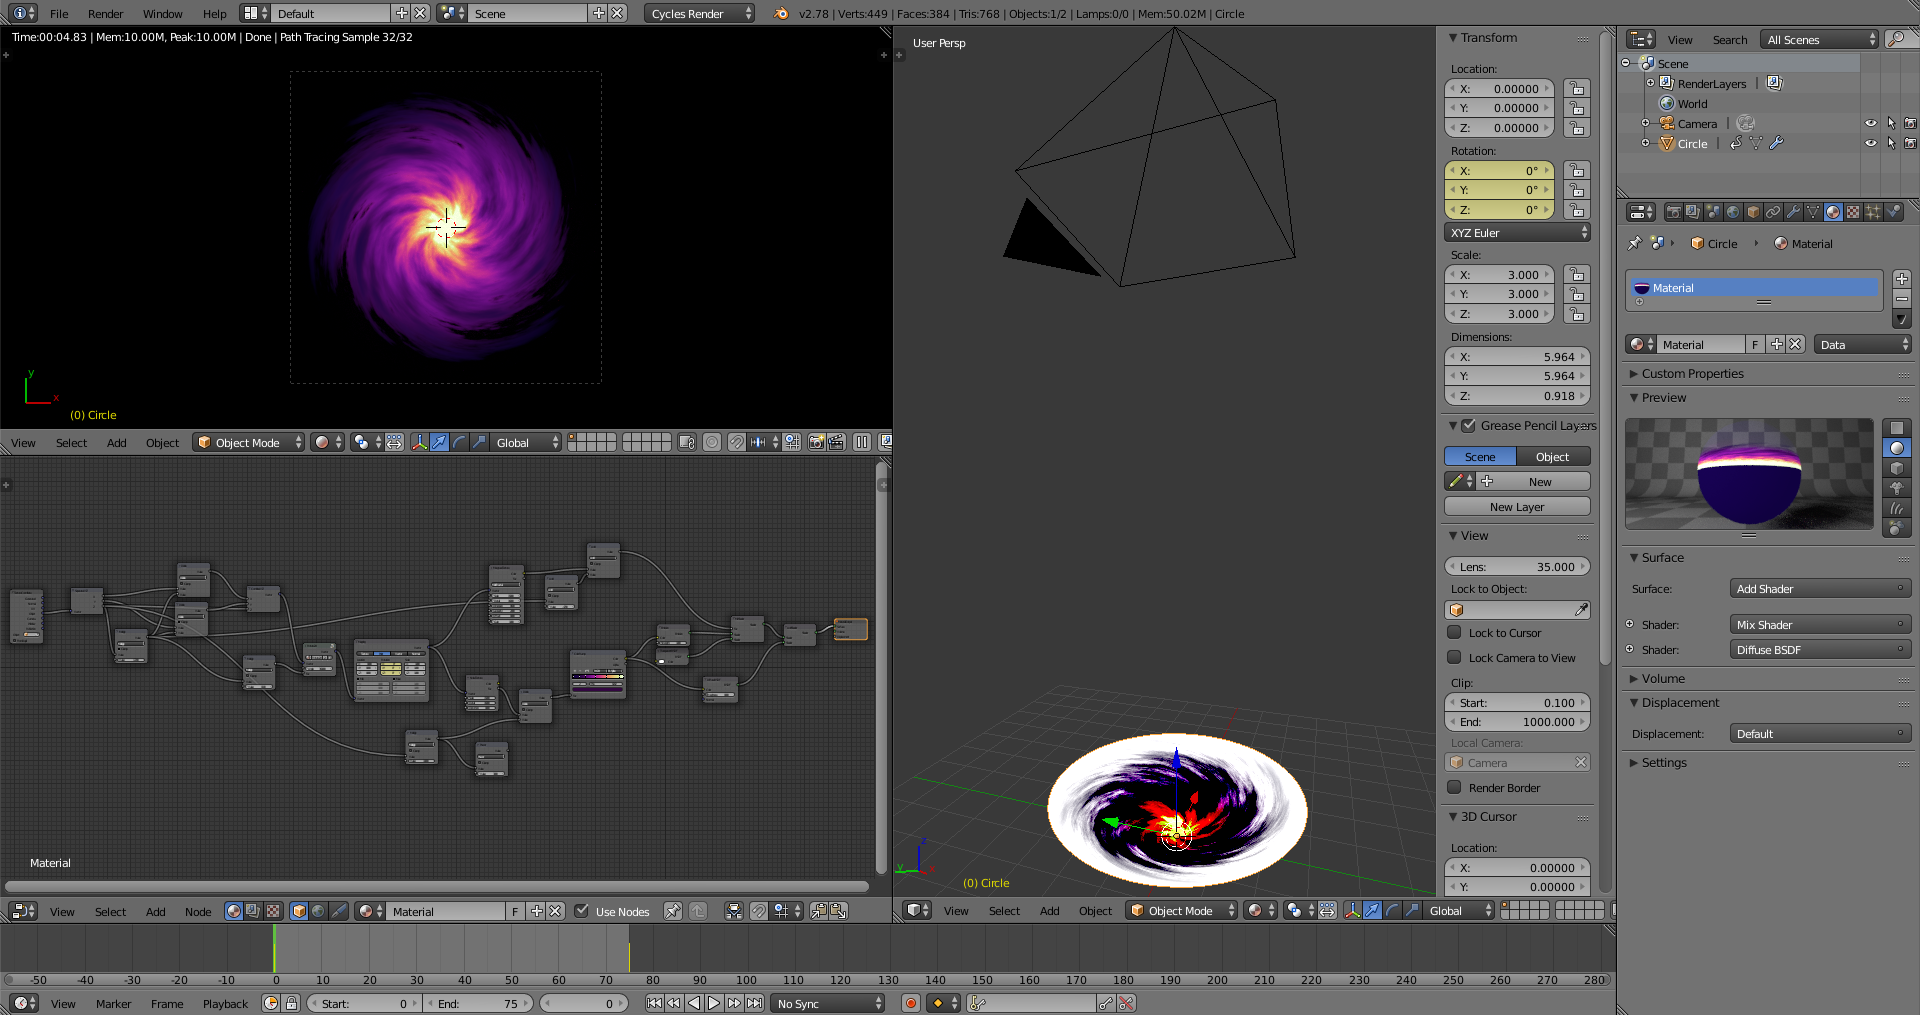Enable Lock to Cursor checkbox
This screenshot has height=1015, width=1920.
1455,632
